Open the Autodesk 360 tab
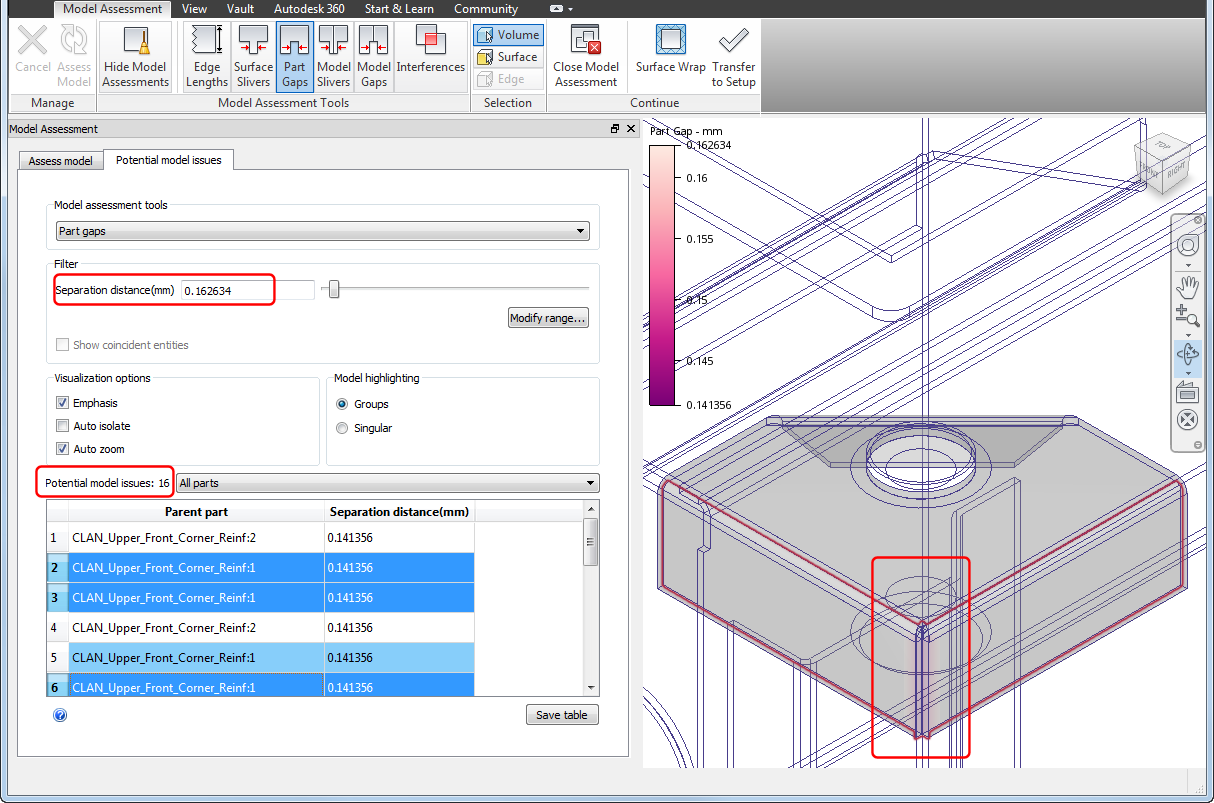The height and width of the screenshot is (803, 1214). tap(309, 9)
